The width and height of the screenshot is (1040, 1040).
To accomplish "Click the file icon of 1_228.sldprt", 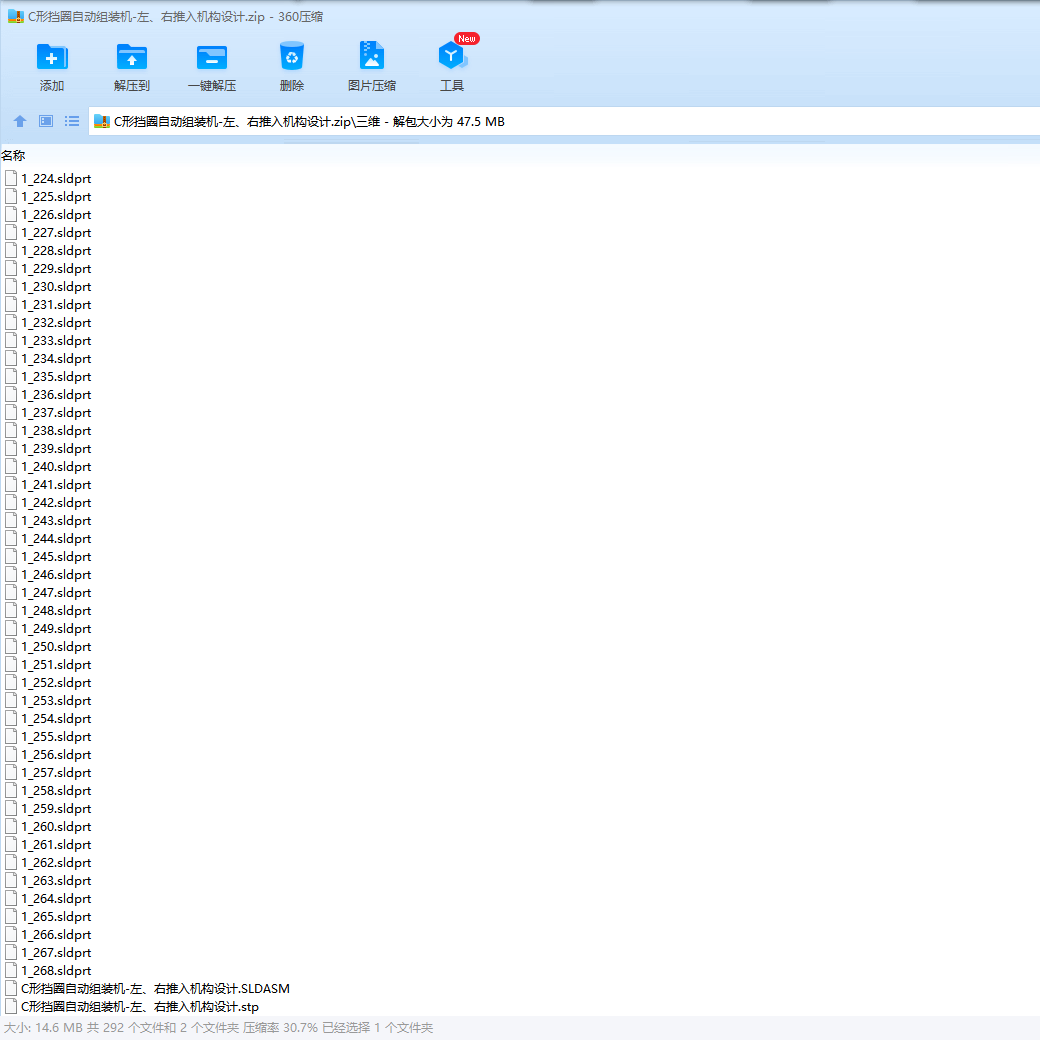I will tap(11, 251).
